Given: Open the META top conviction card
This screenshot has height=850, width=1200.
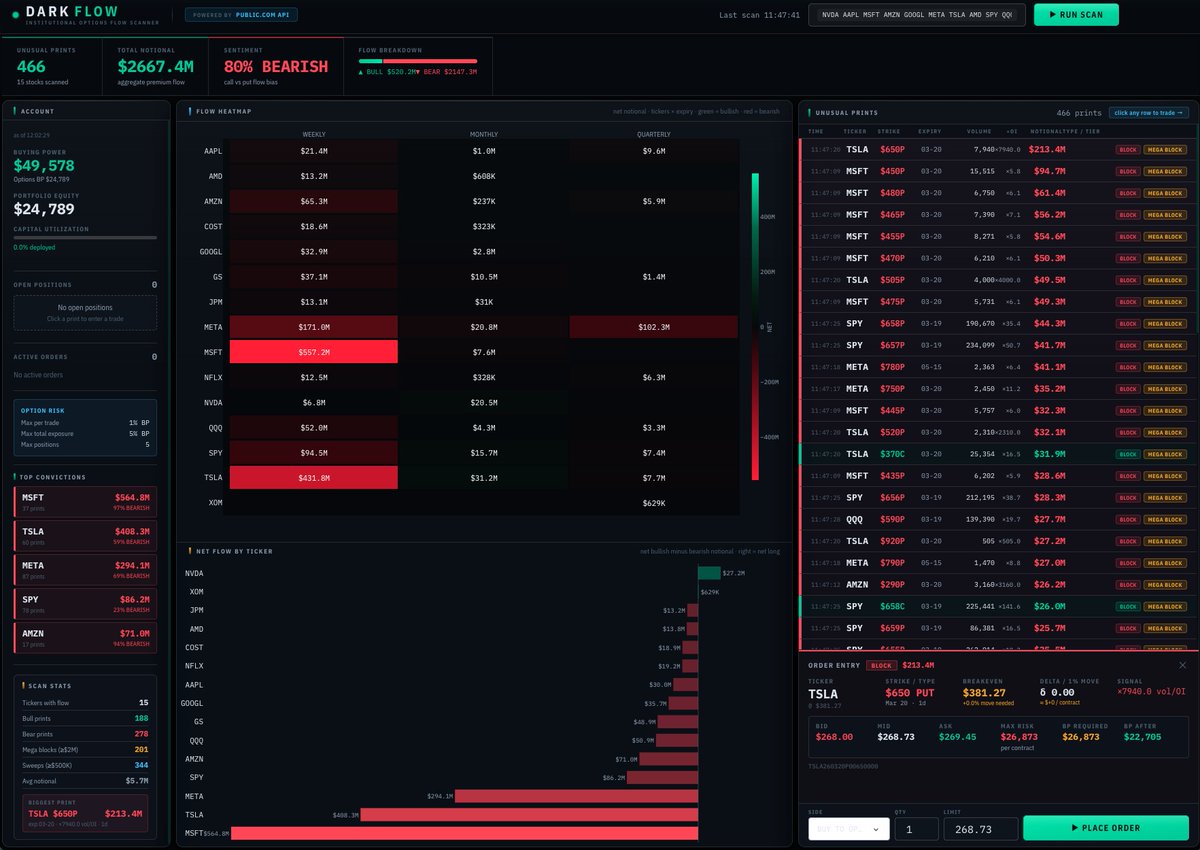Looking at the screenshot, I should tap(85, 569).
